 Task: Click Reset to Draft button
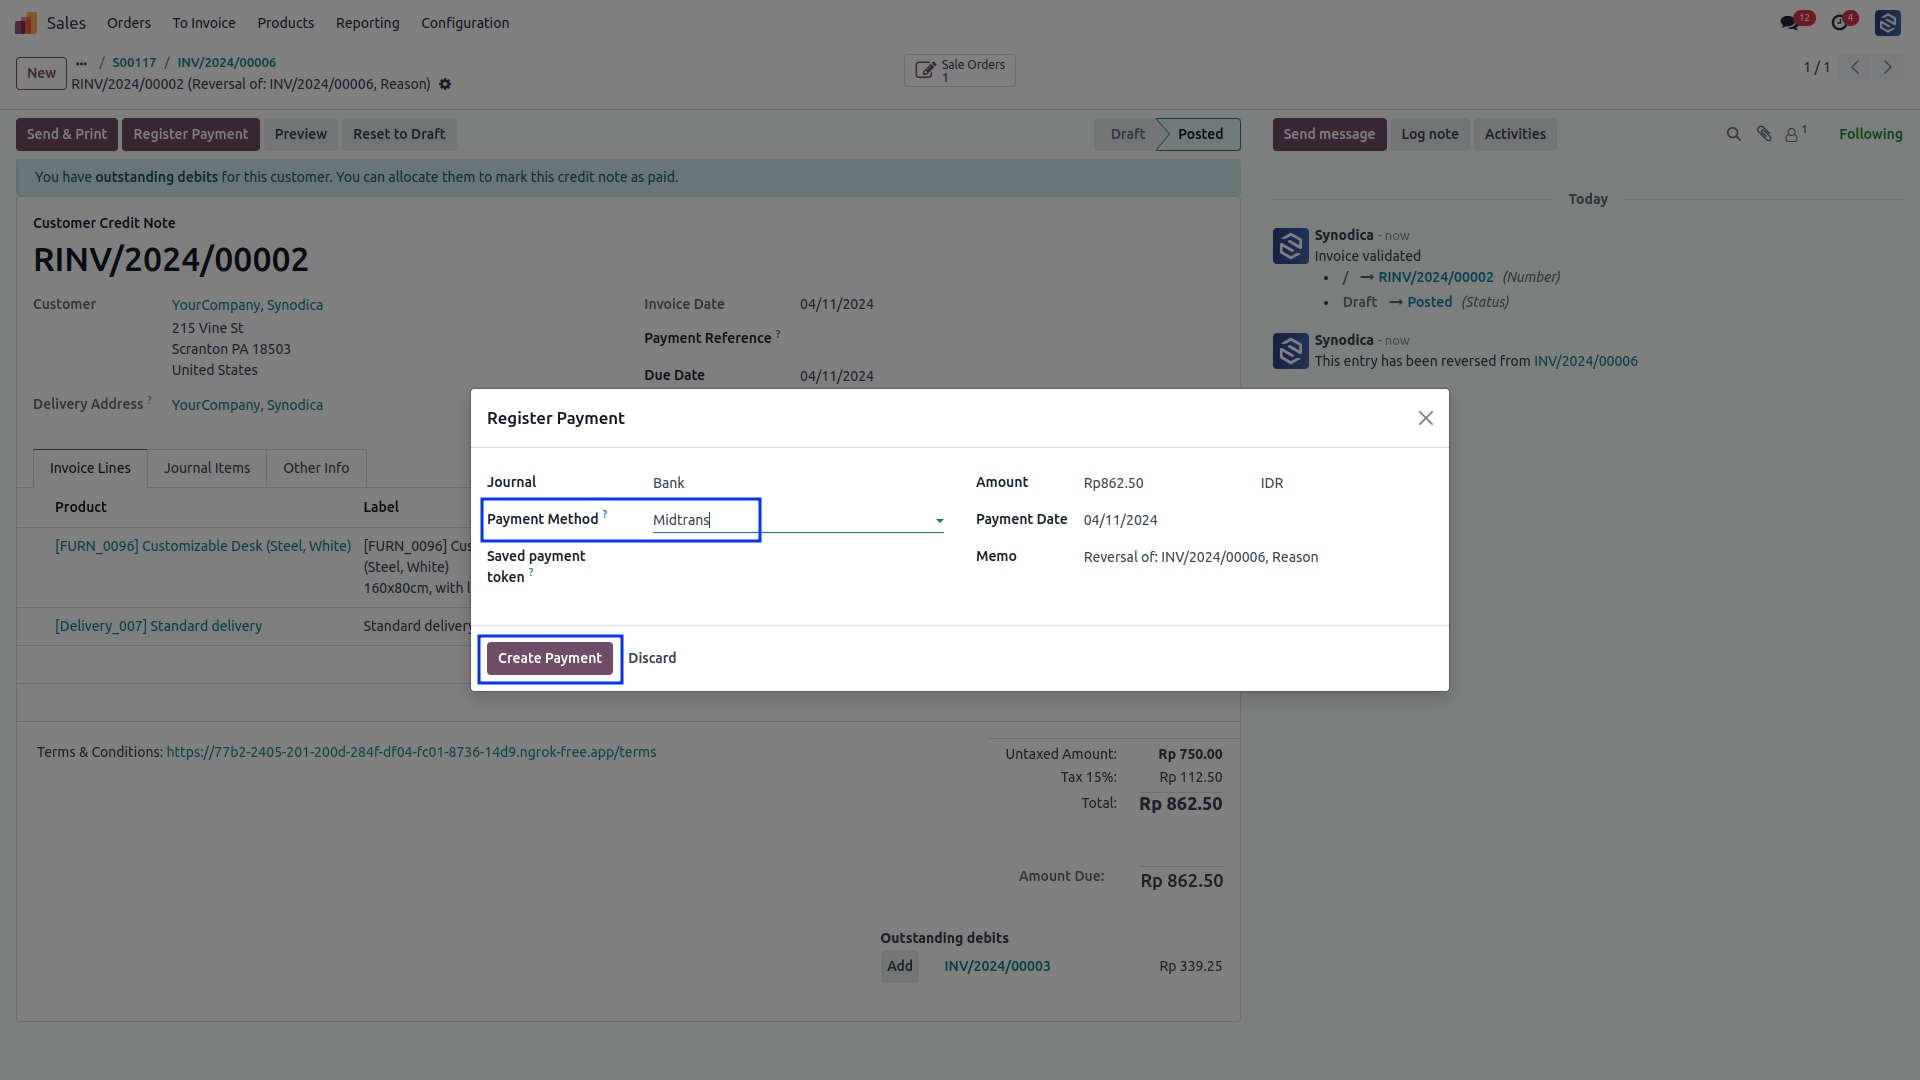399,134
